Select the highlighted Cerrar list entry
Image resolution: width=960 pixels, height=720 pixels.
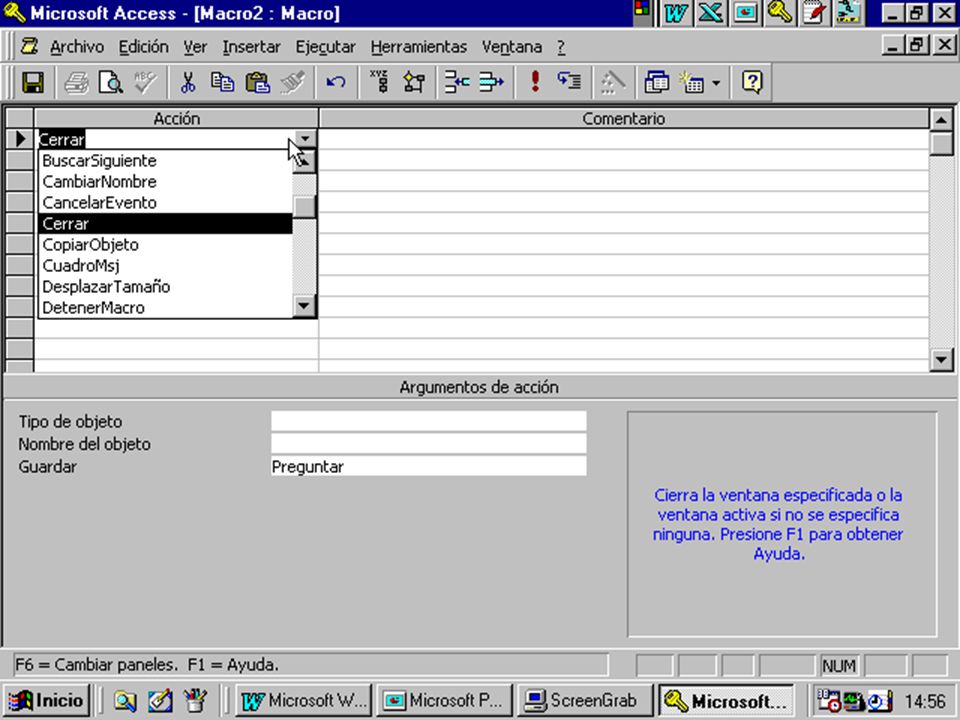(x=165, y=223)
